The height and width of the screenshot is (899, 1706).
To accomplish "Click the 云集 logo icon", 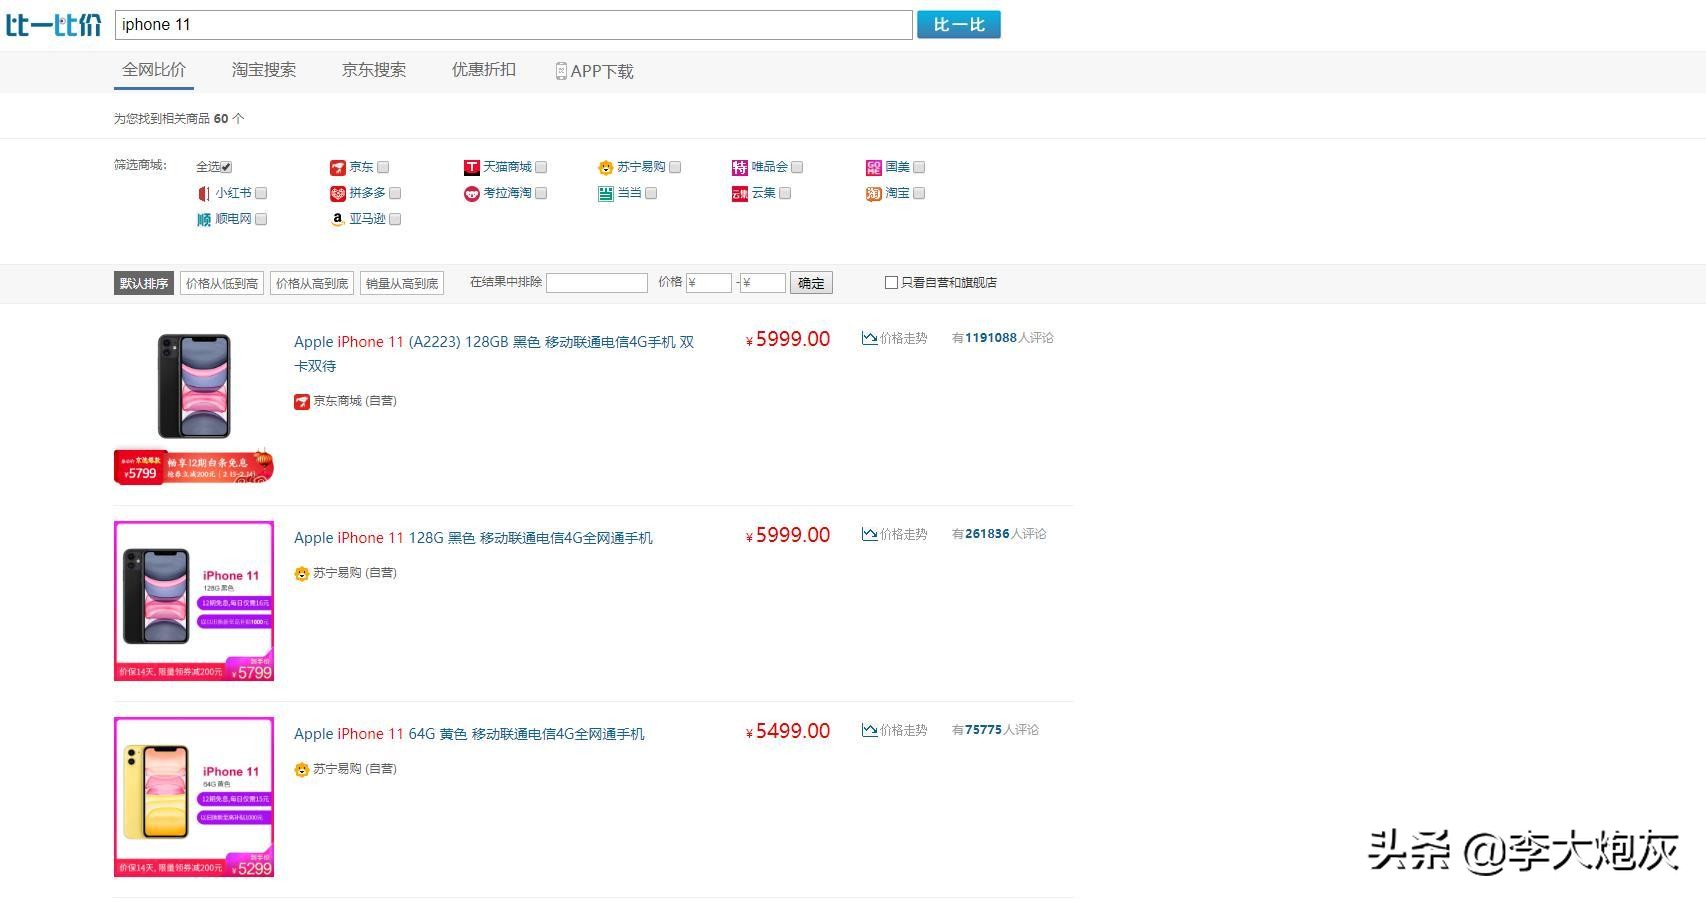I will (740, 194).
